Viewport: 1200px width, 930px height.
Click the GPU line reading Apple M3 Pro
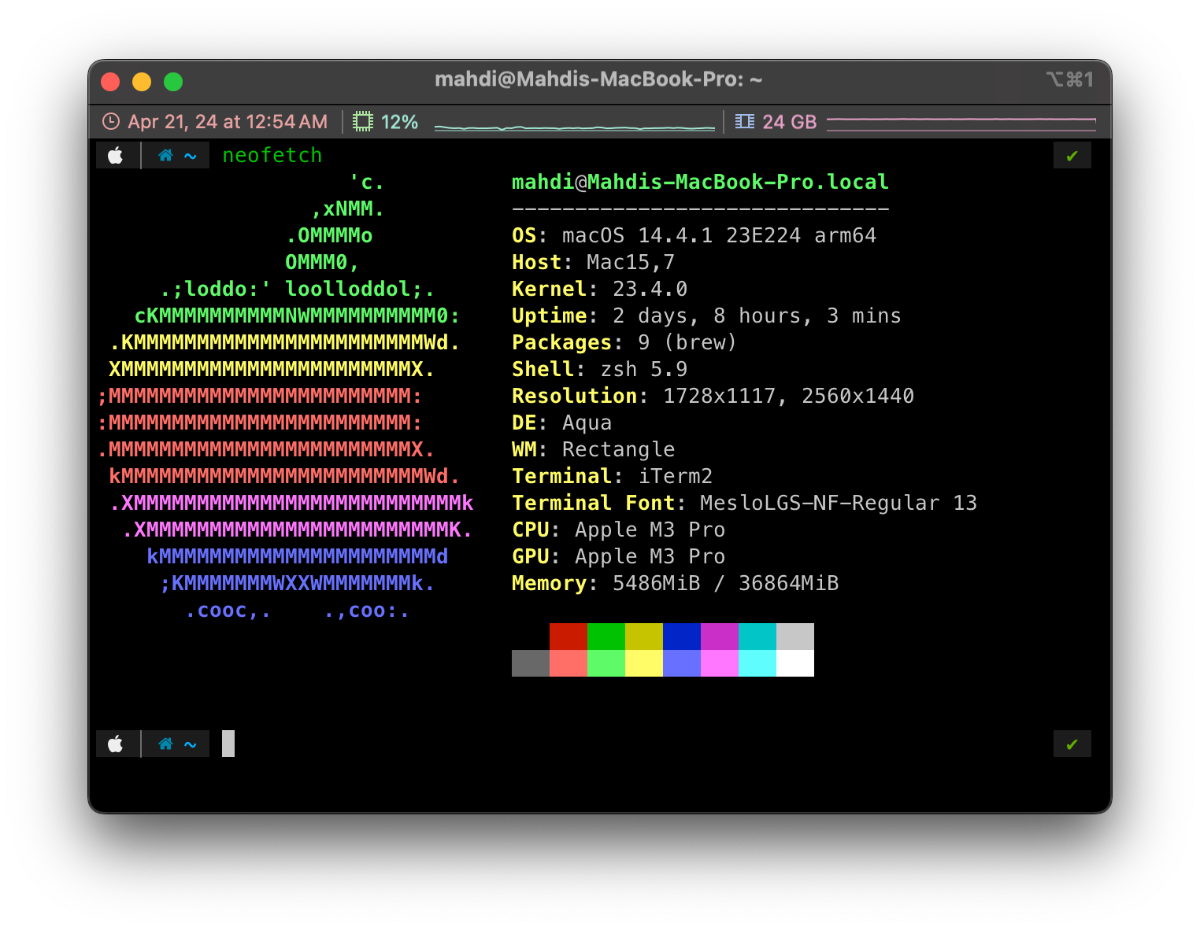619,556
